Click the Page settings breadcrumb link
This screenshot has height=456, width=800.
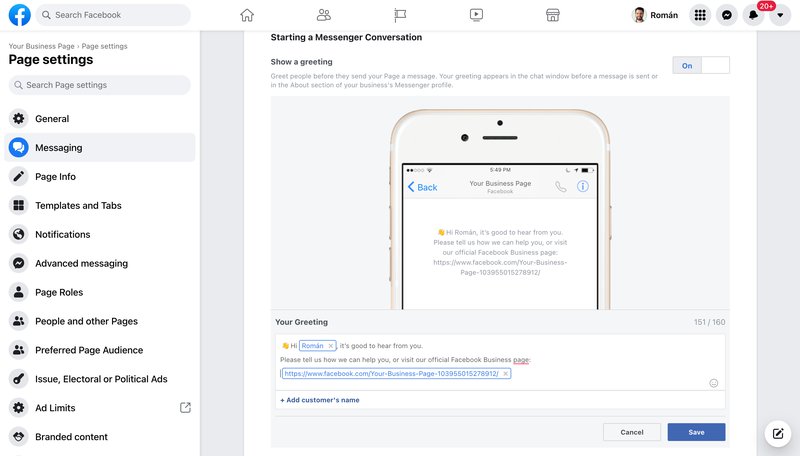[x=105, y=46]
